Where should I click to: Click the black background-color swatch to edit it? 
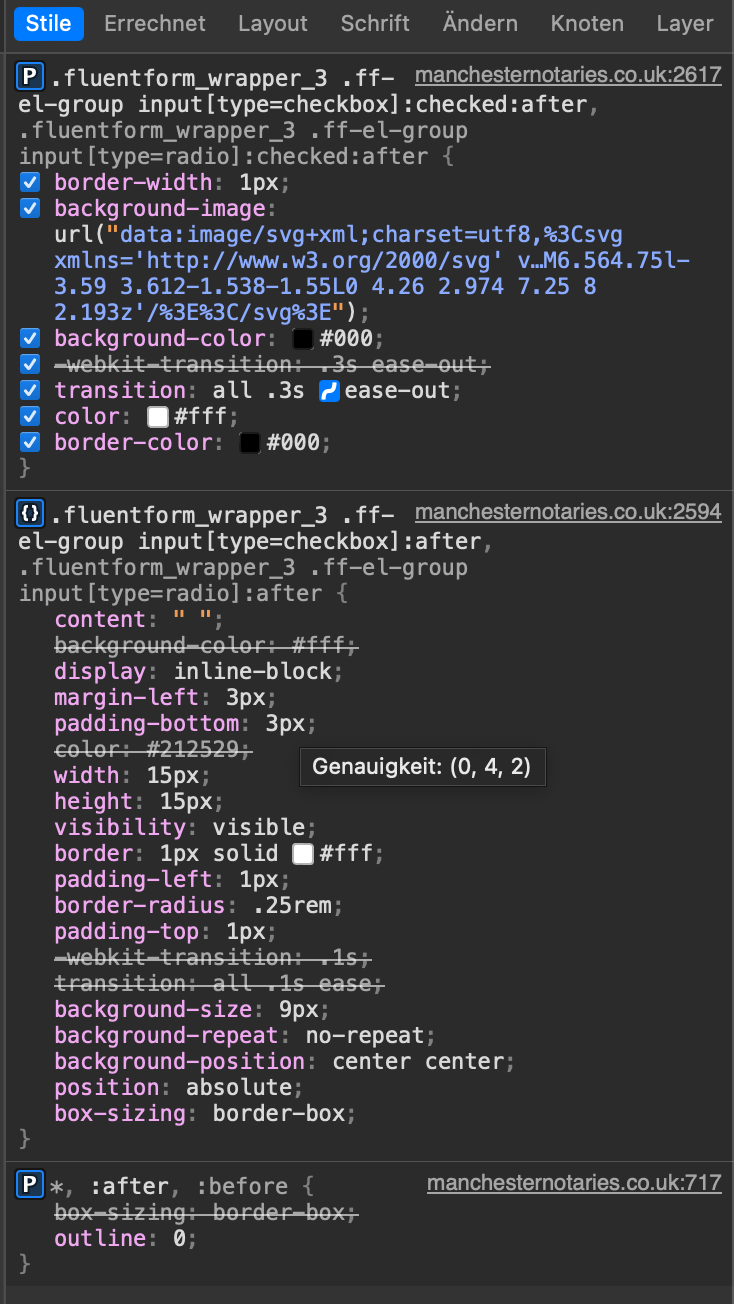tap(302, 338)
